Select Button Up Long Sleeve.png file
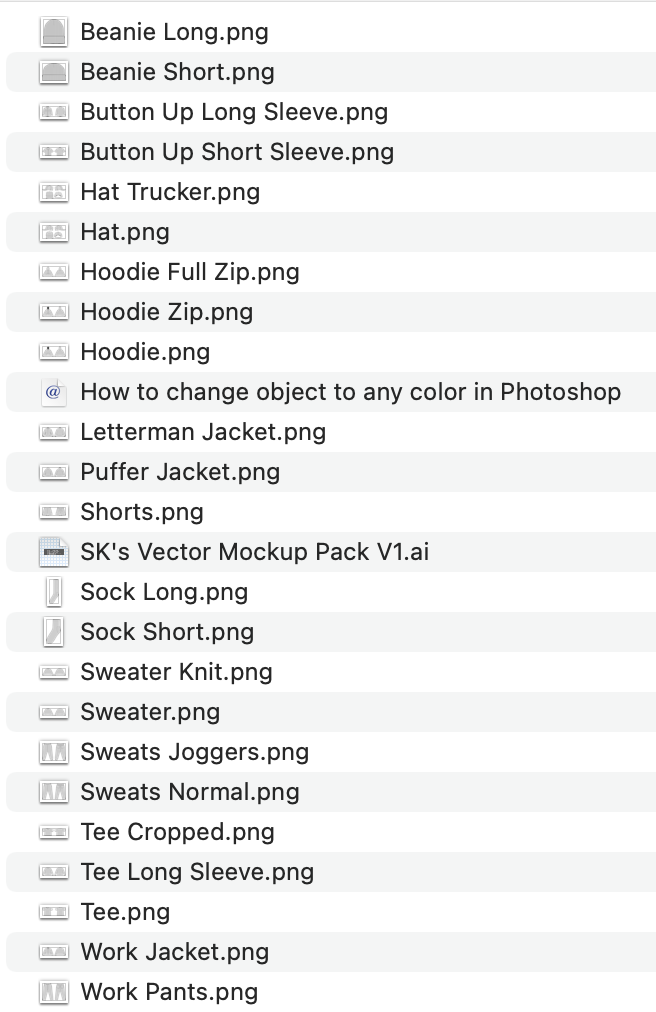This screenshot has width=656, height=1012. tap(234, 112)
